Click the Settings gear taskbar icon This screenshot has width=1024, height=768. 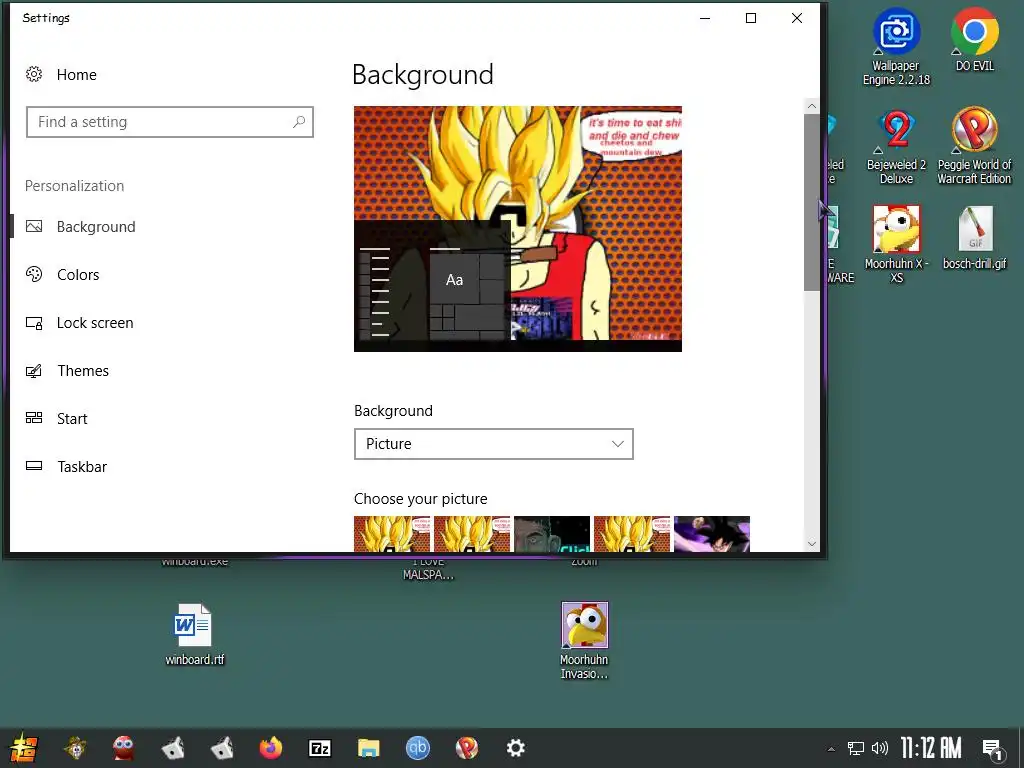click(515, 748)
